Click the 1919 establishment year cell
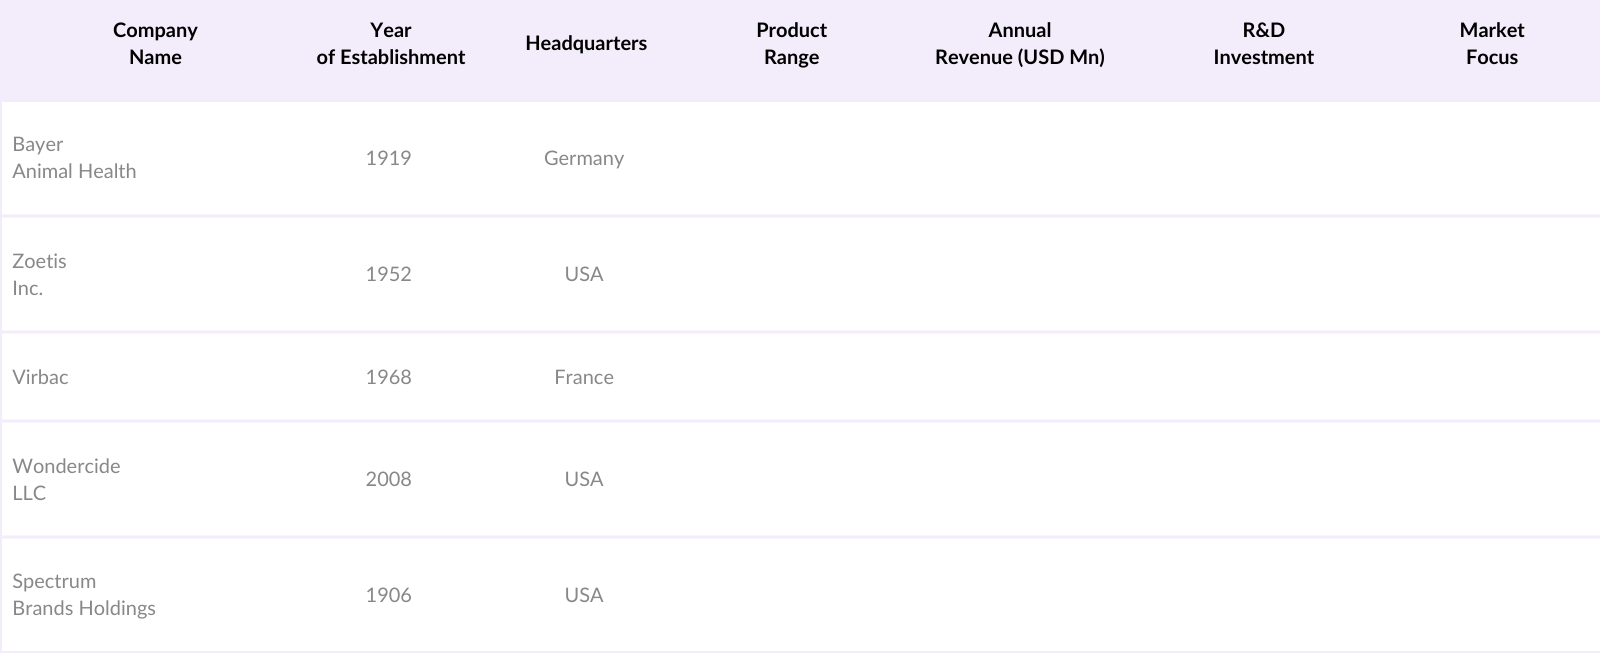1600x653 pixels. [x=388, y=158]
